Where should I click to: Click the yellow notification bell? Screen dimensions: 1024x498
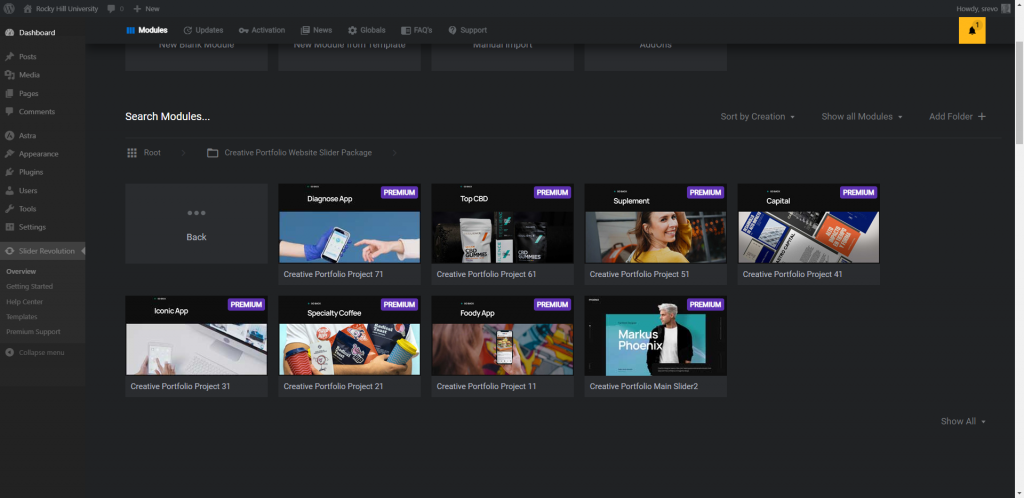[972, 31]
